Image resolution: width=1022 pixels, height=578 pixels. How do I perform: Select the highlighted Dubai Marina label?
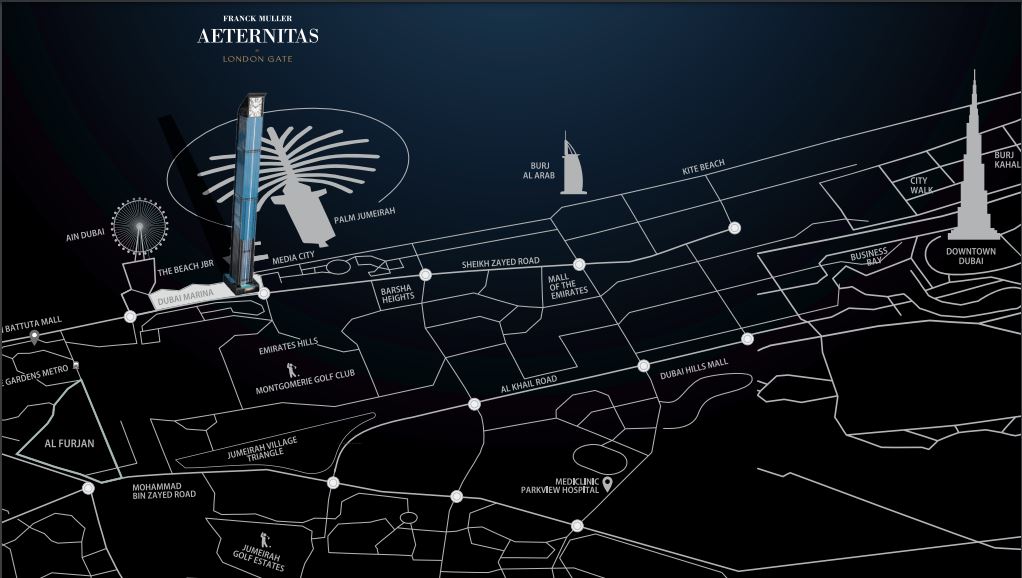point(186,298)
